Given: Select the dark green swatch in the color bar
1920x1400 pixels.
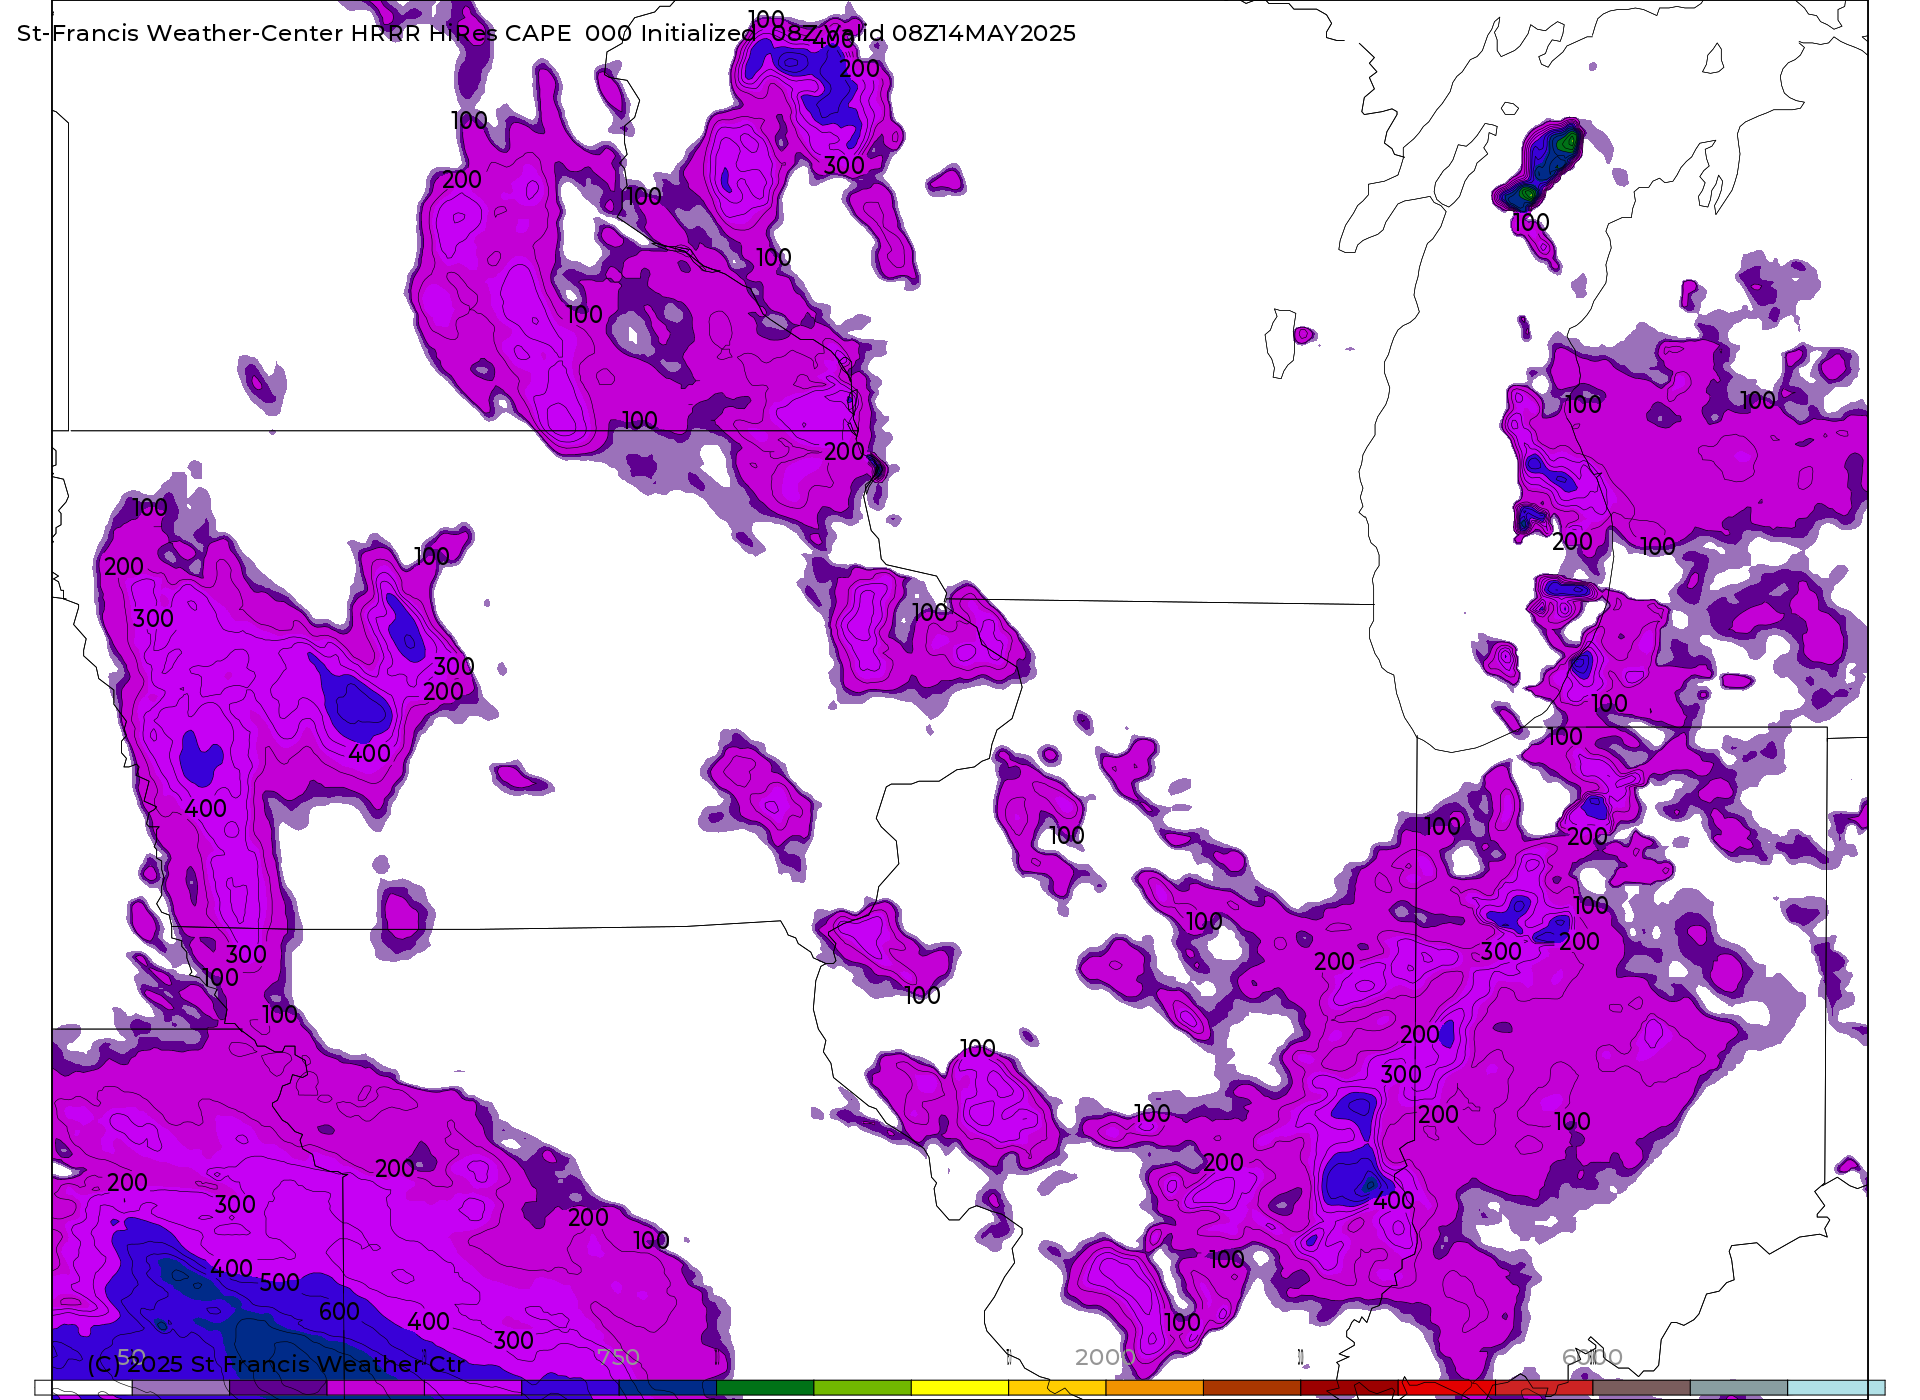Looking at the screenshot, I should (x=765, y=1388).
